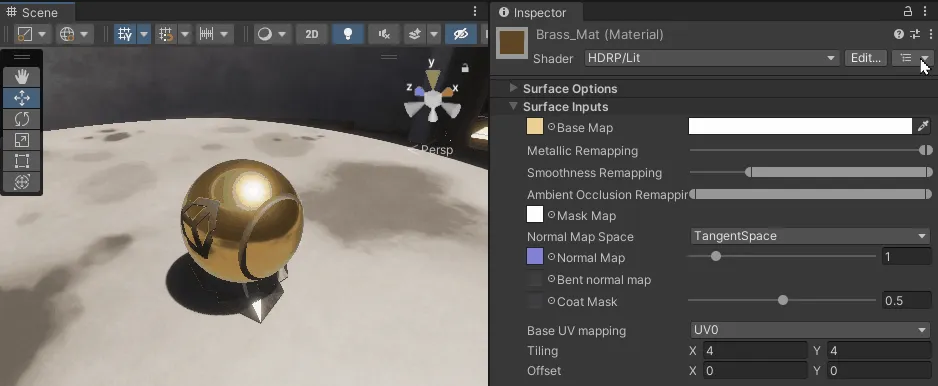Viewport: 938px width, 386px height.
Task: Open grid snapping settings dropdown arrow
Action: [185, 34]
